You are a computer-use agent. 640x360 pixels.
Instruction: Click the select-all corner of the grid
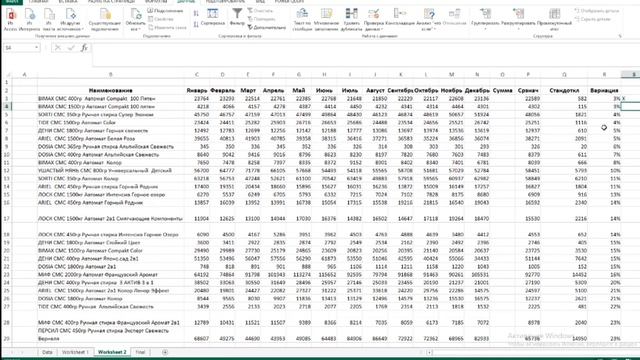(7, 74)
